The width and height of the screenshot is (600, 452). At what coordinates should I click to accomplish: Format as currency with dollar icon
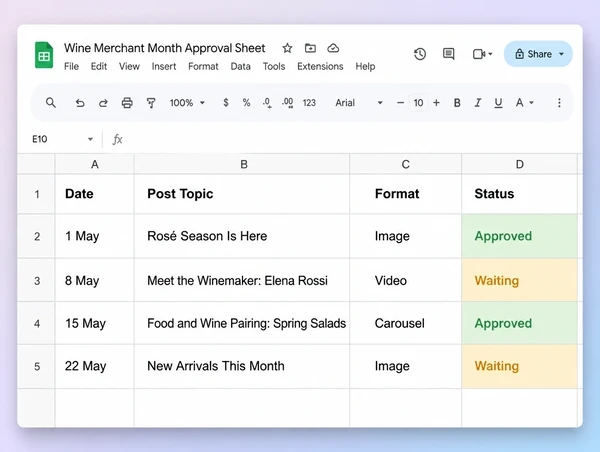coord(226,103)
